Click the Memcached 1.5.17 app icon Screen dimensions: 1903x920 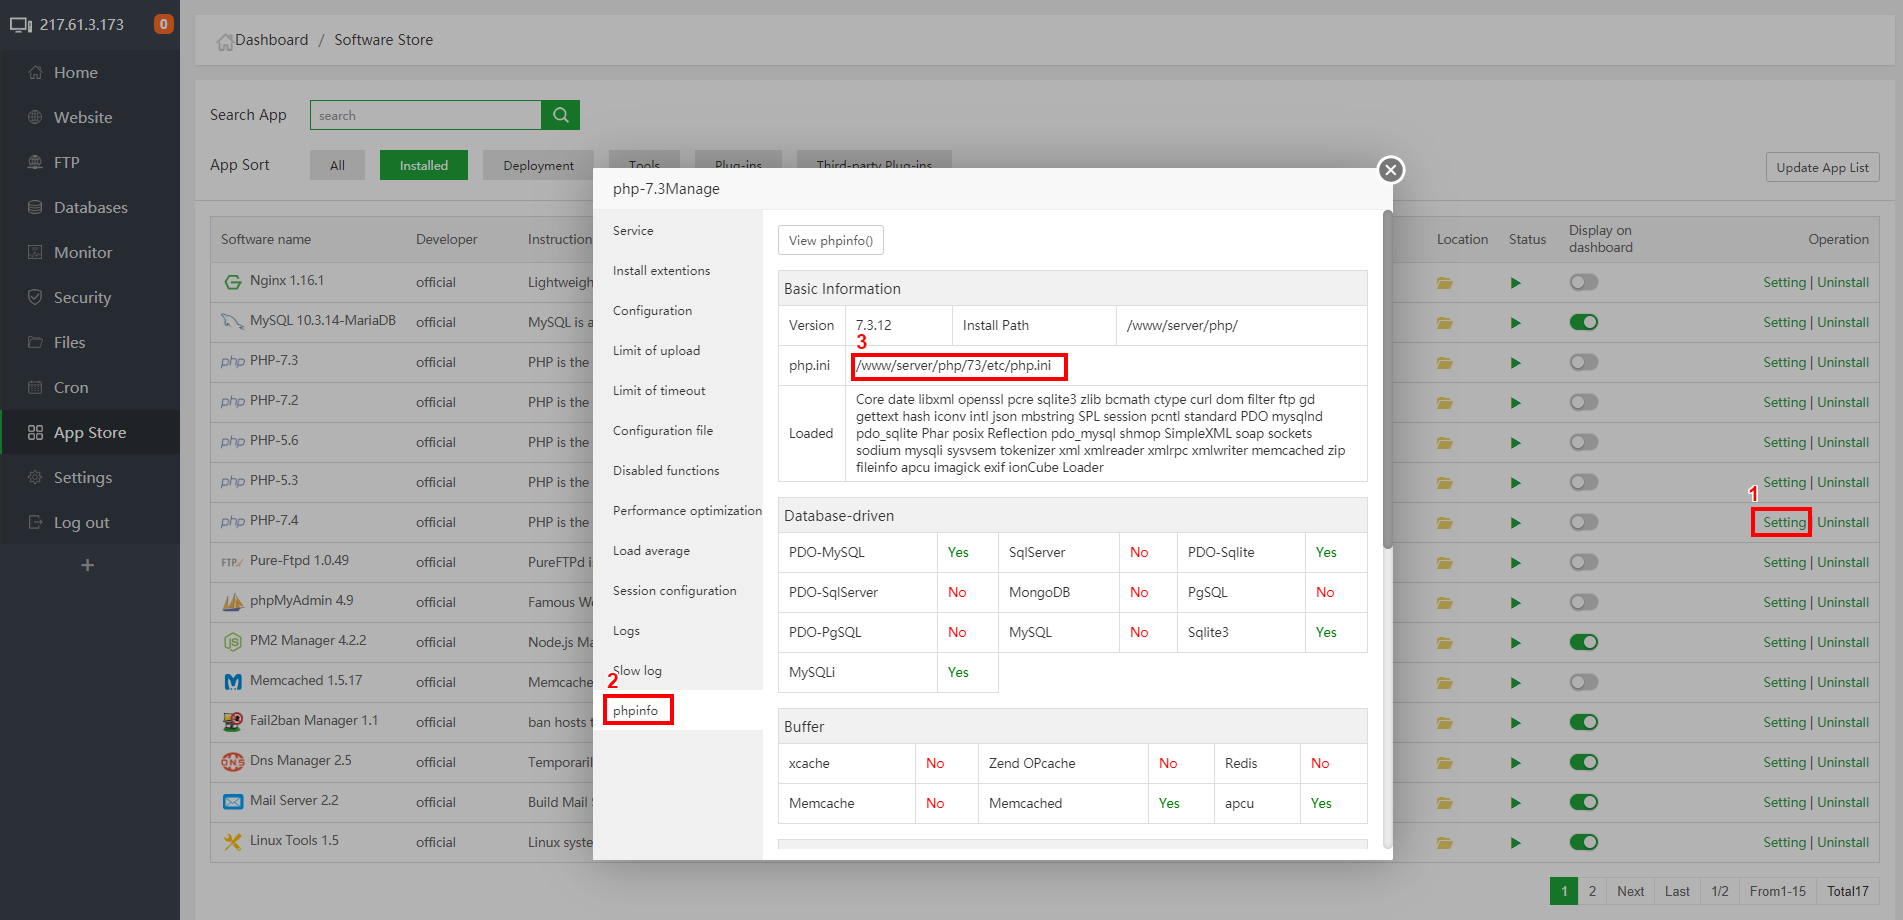[x=232, y=682]
